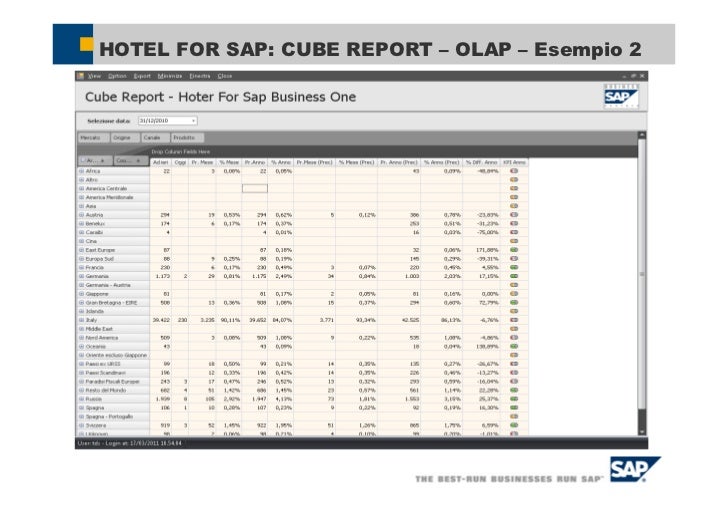Open the Export menu
The height and width of the screenshot is (515, 728).
[142, 76]
